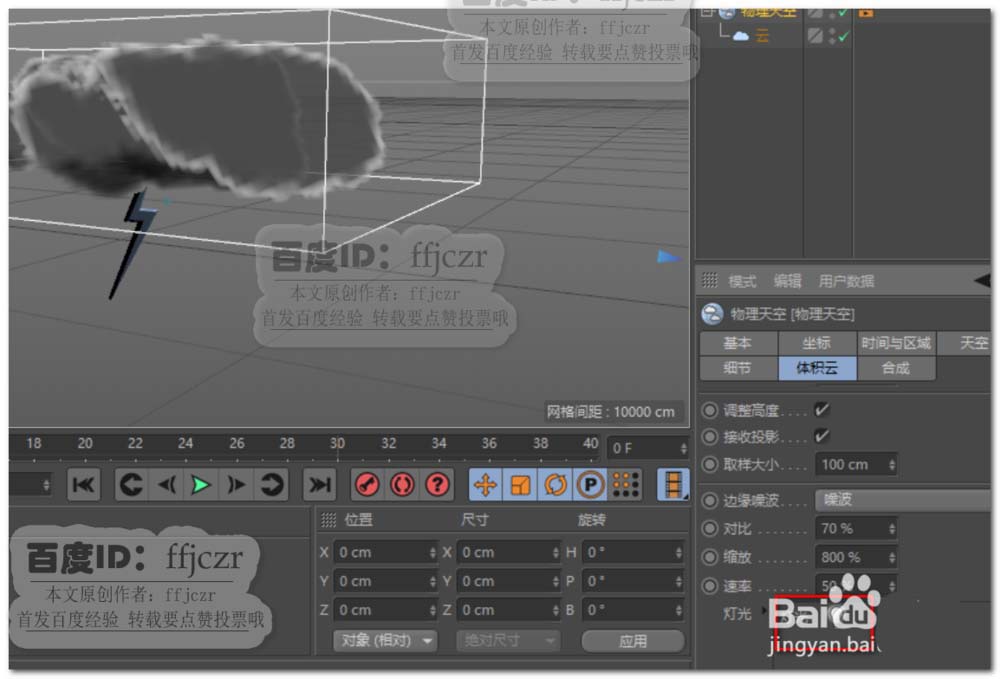
Task: Go to the next keyframe
Action: pyautogui.click(x=271, y=485)
